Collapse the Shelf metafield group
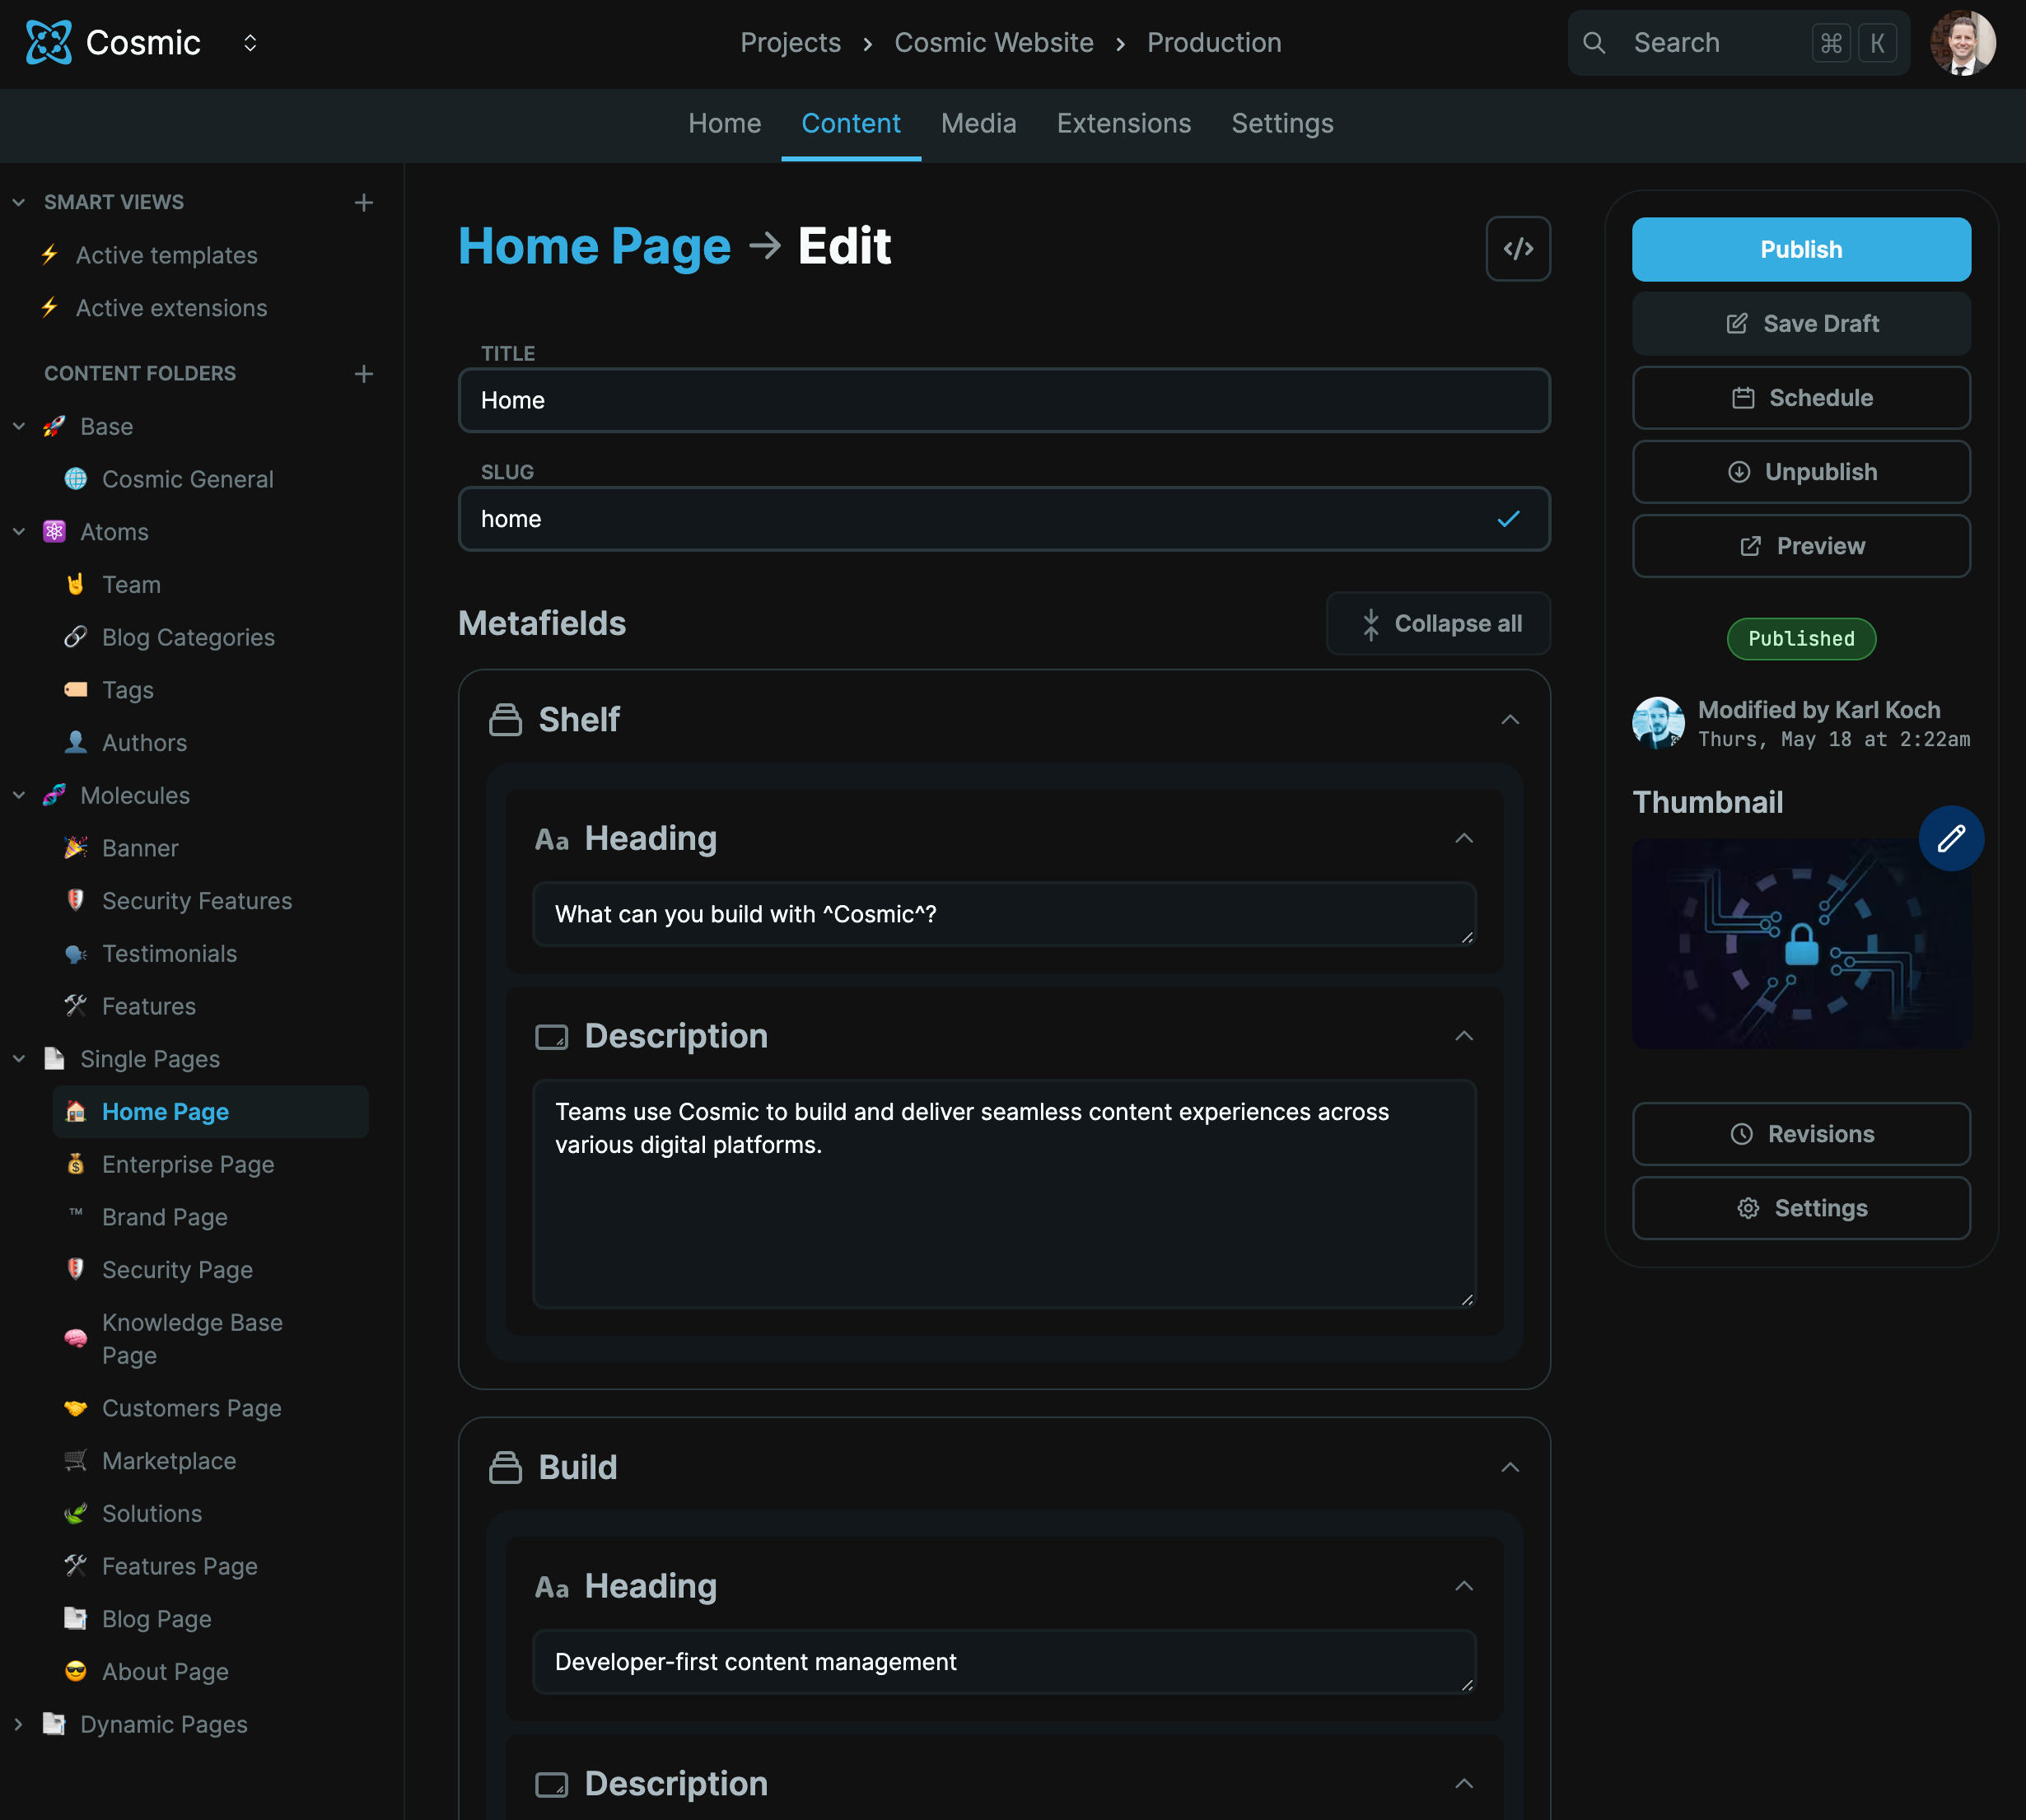This screenshot has height=1820, width=2026. 1509,719
